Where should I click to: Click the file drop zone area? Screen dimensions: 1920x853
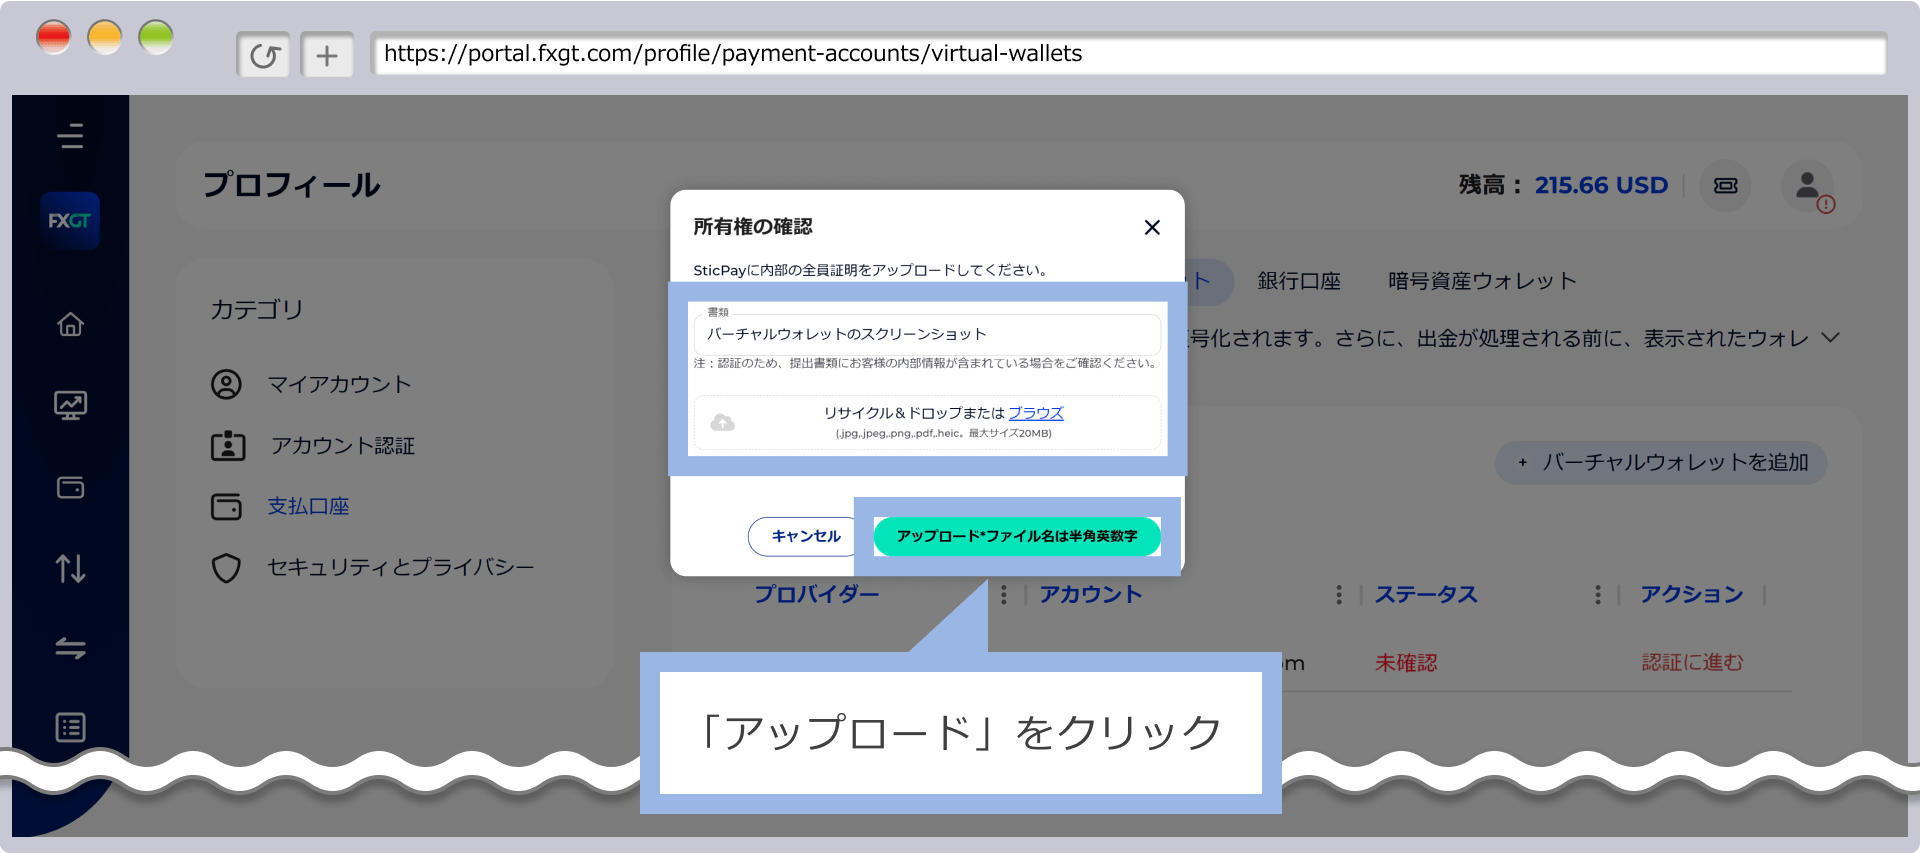tap(927, 423)
